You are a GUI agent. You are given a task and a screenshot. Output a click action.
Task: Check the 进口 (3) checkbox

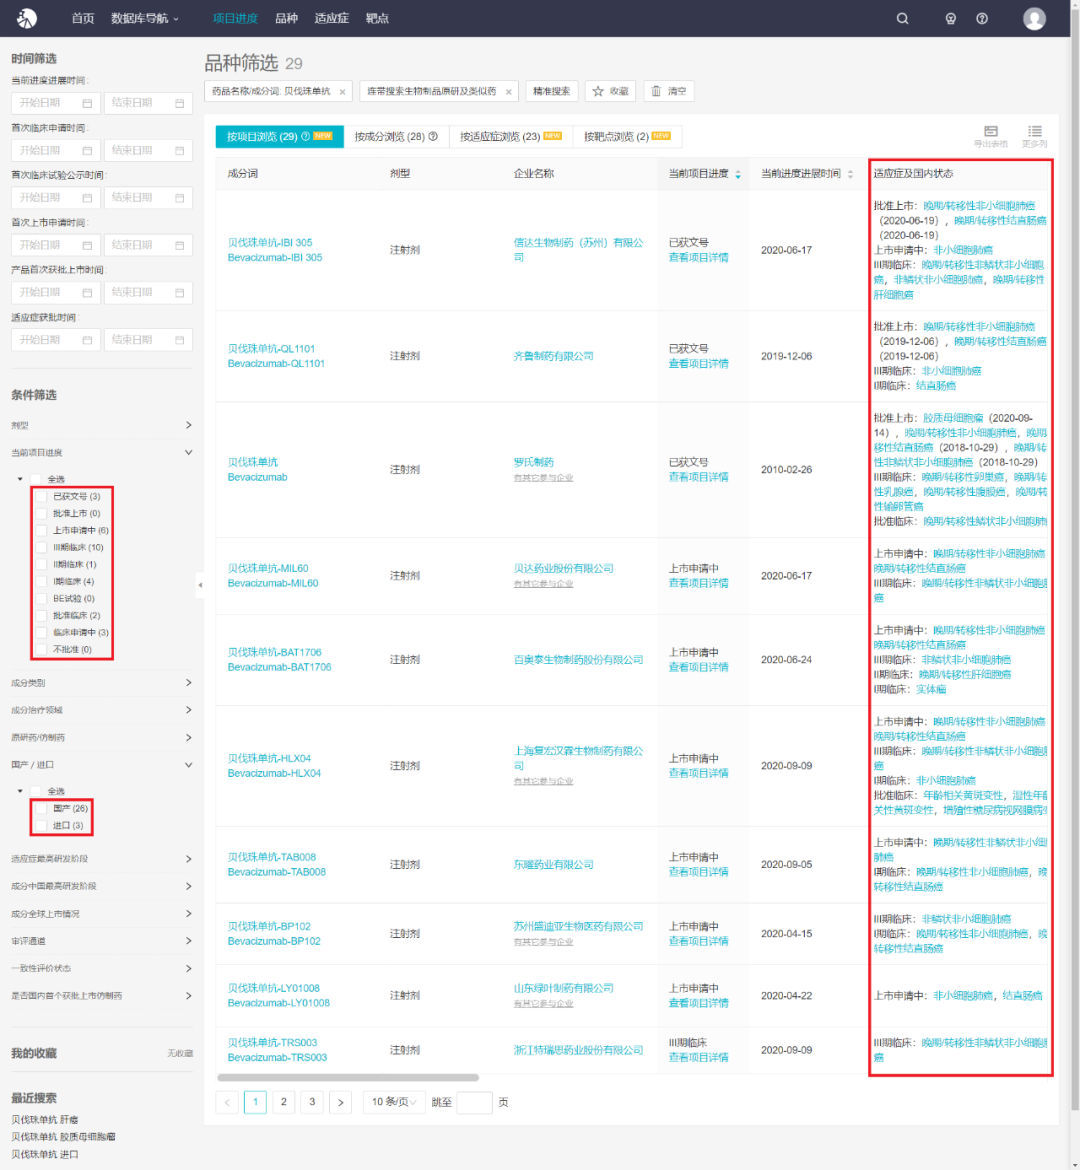click(x=42, y=826)
